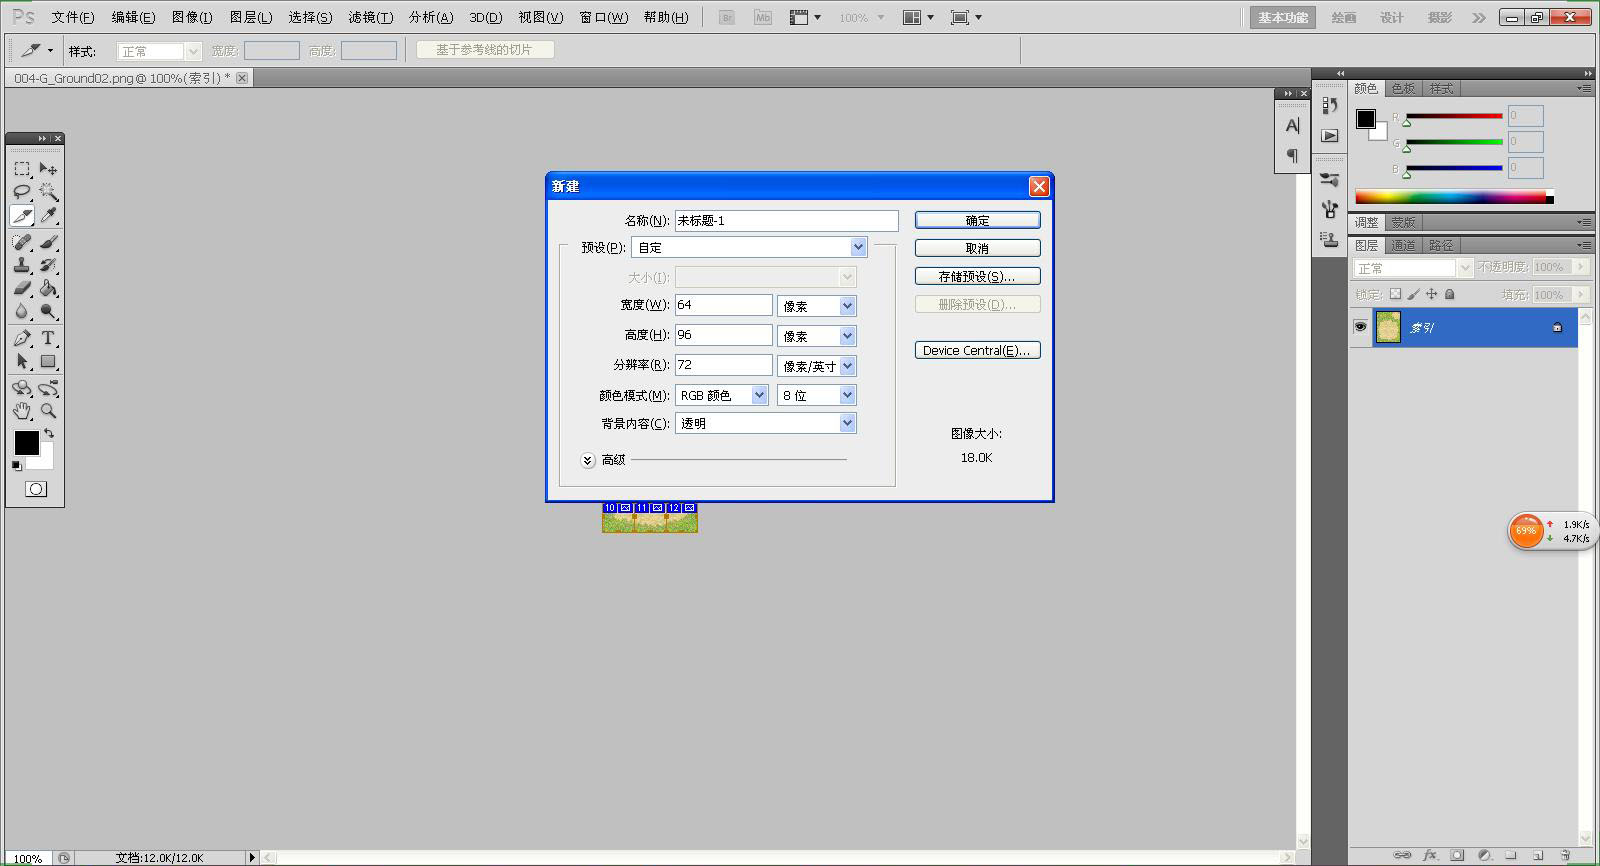Open Device Central from the dialog
This screenshot has width=1600, height=866.
click(x=978, y=350)
